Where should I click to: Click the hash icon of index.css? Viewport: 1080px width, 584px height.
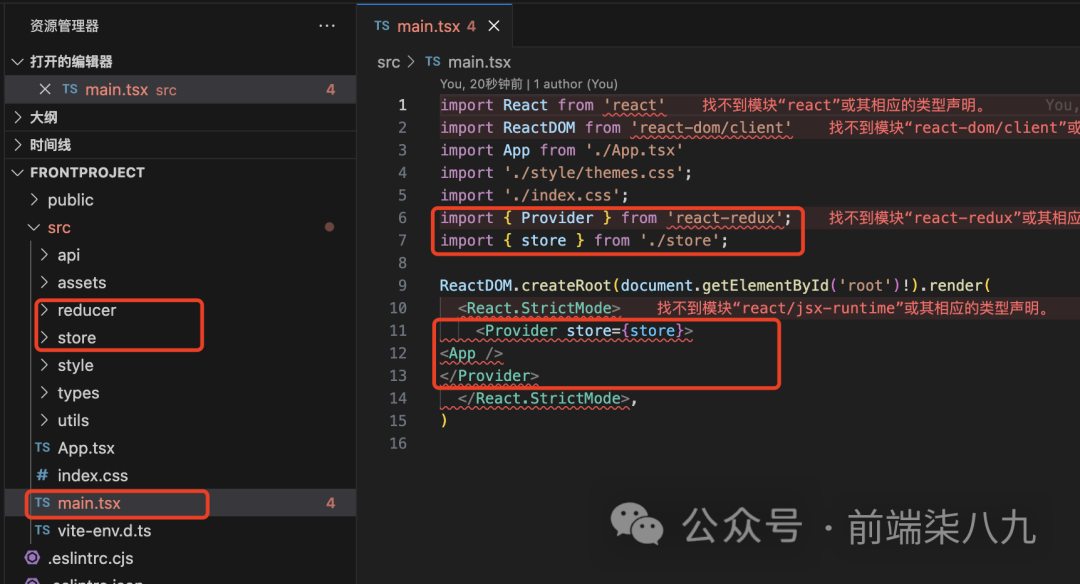pos(42,475)
